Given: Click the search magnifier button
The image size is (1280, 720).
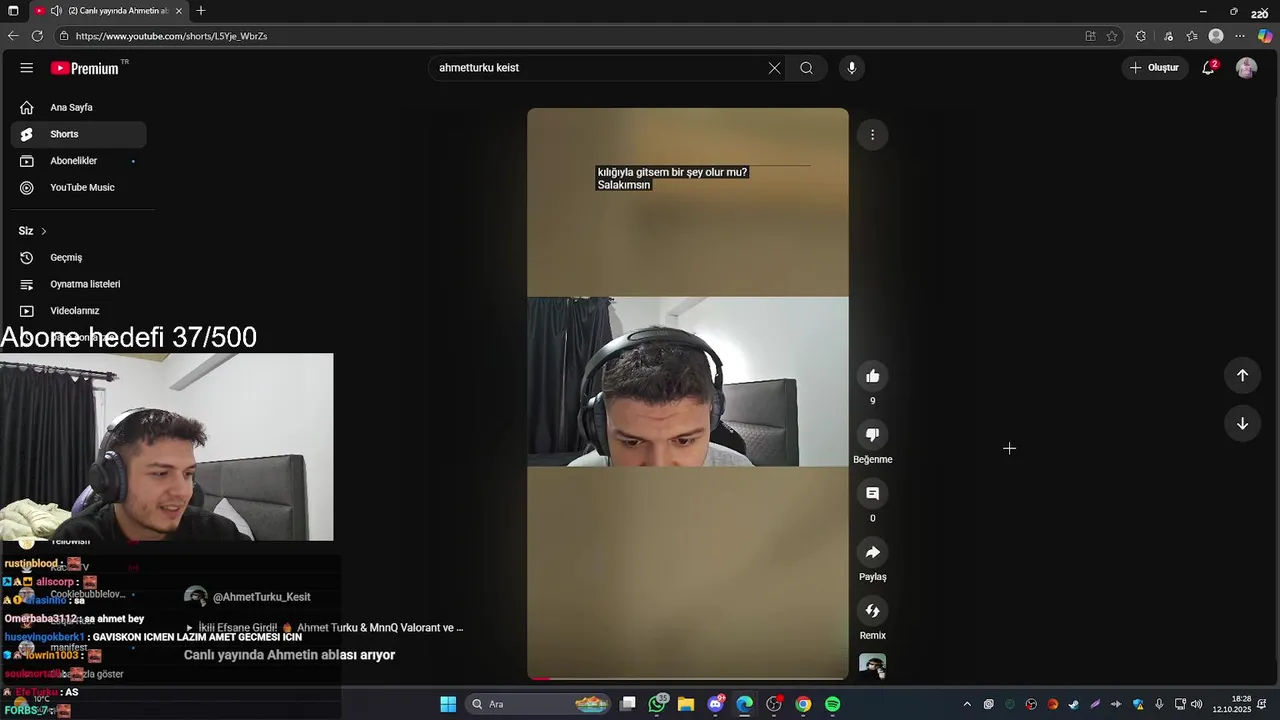Looking at the screenshot, I should click(806, 68).
